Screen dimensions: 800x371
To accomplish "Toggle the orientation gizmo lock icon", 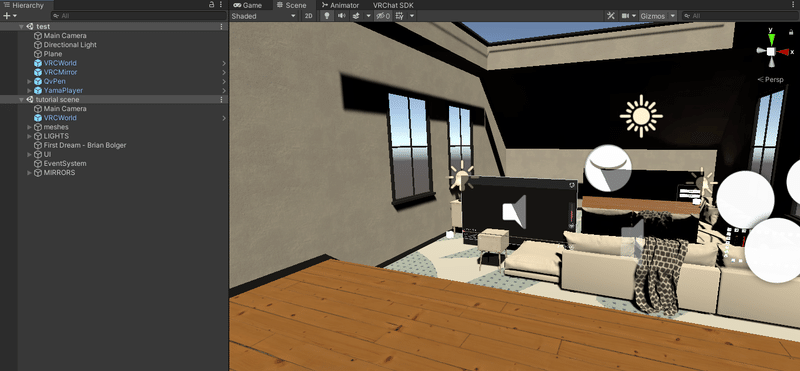I will 791,32.
